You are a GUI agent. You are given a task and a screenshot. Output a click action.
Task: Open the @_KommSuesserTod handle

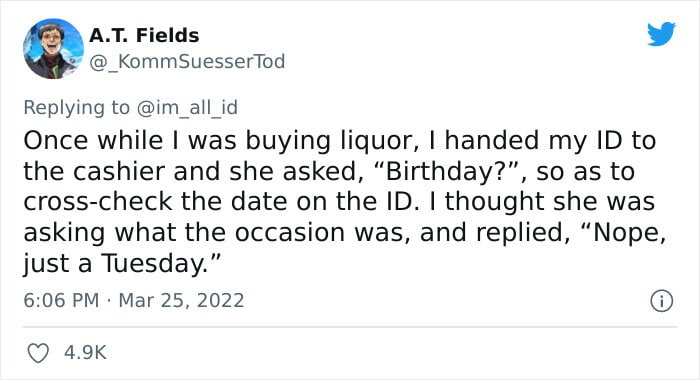[x=187, y=62]
